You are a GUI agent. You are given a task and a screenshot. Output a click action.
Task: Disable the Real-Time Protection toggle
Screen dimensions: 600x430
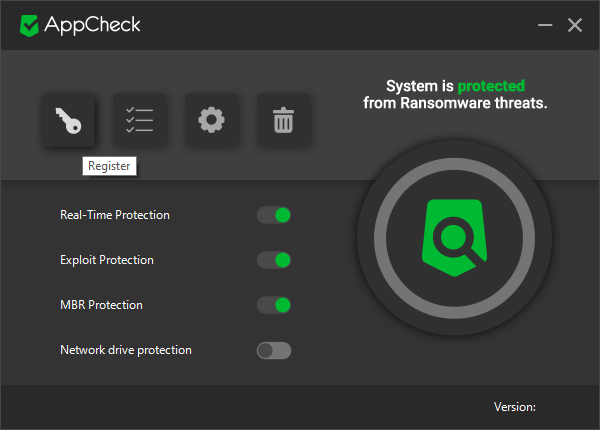tap(274, 215)
